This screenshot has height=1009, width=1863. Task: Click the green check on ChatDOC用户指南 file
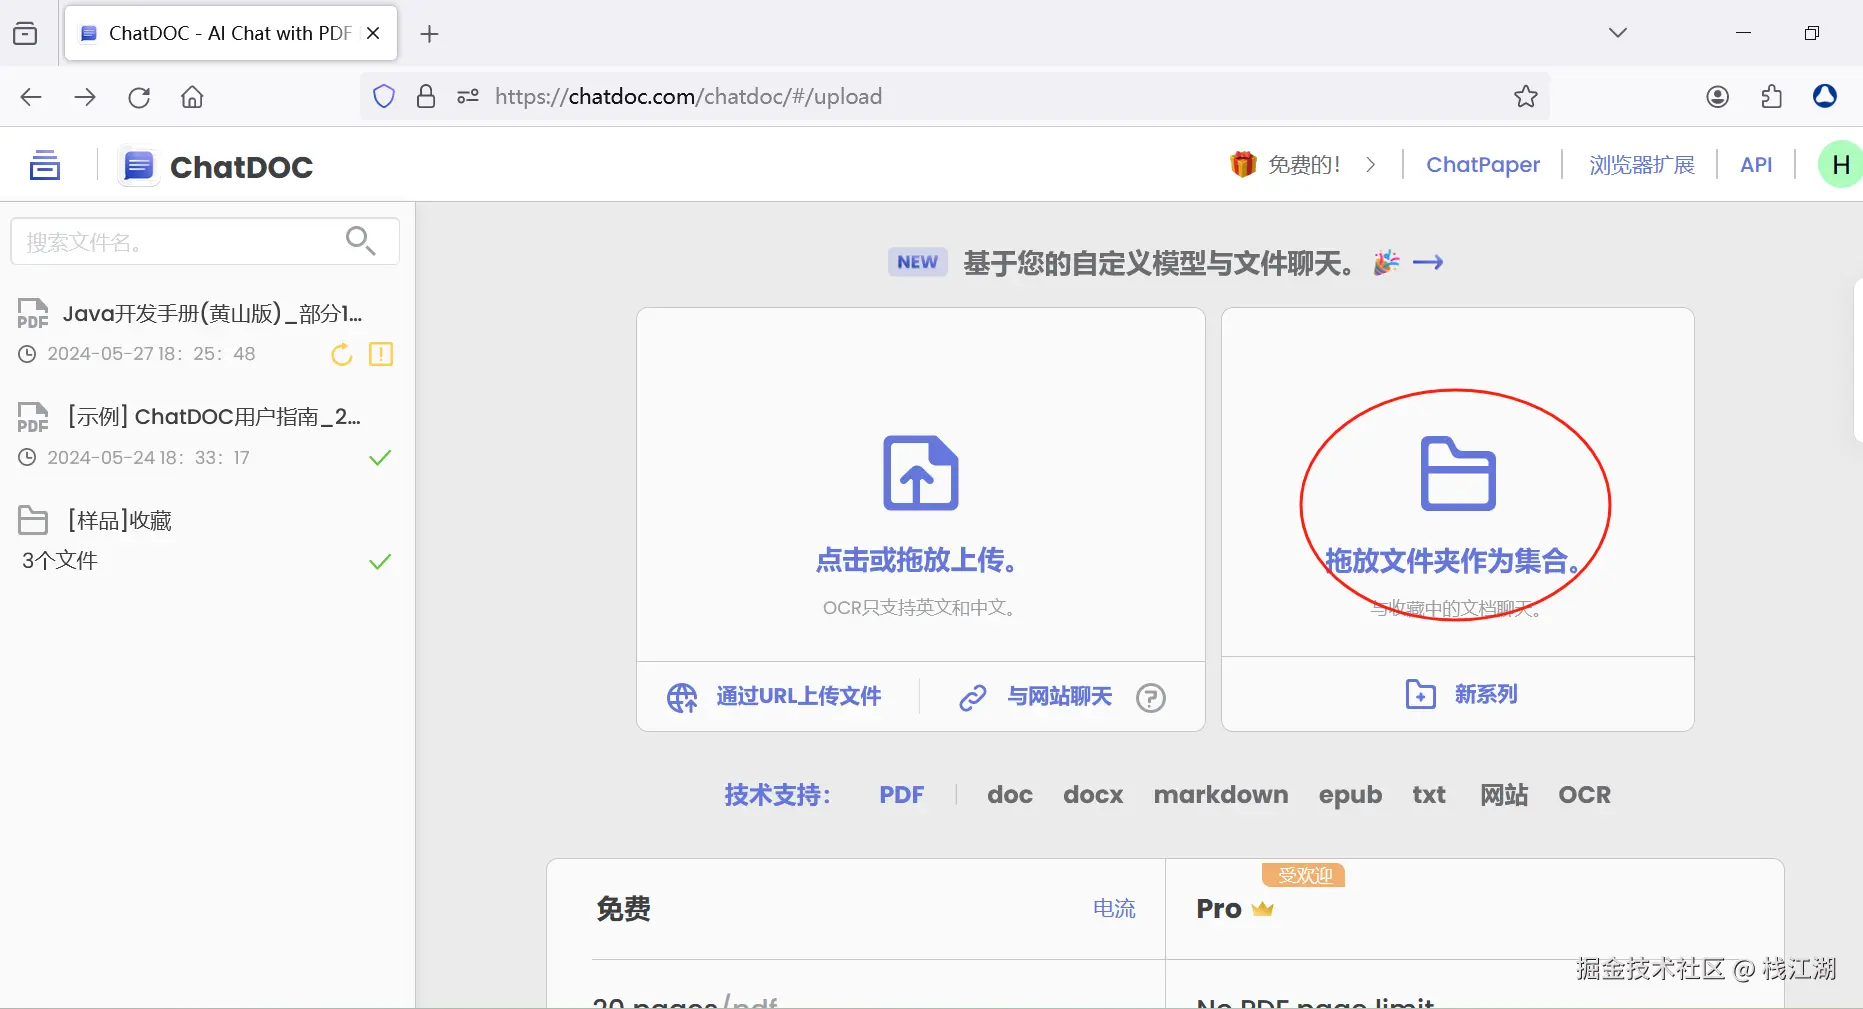tap(380, 458)
